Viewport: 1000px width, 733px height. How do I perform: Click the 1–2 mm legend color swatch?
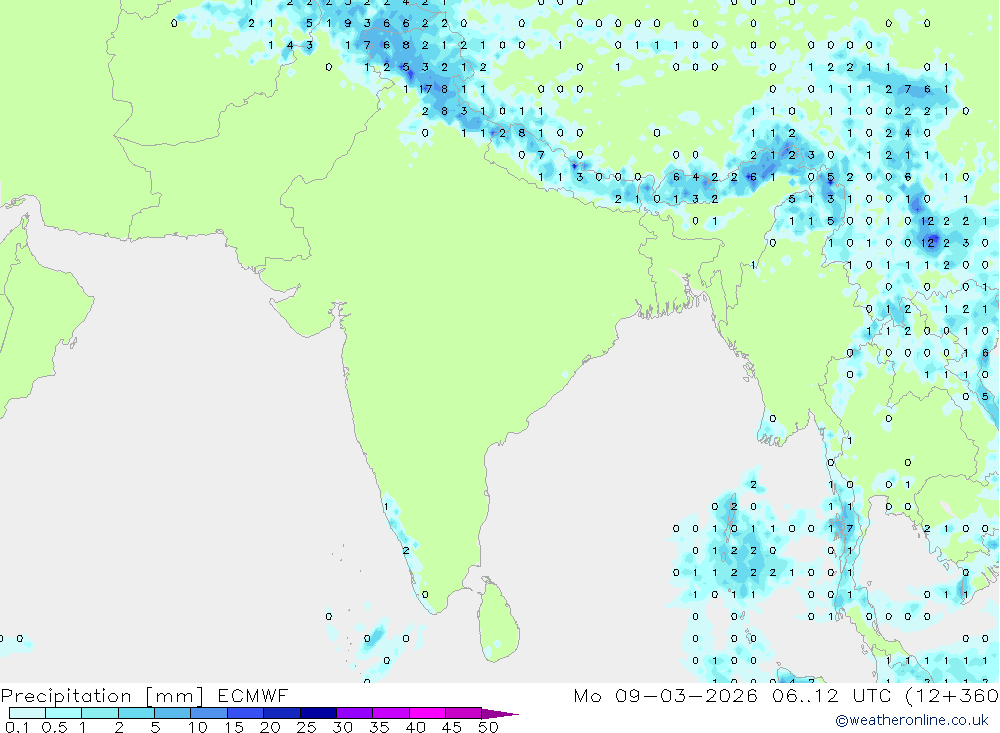(99, 713)
